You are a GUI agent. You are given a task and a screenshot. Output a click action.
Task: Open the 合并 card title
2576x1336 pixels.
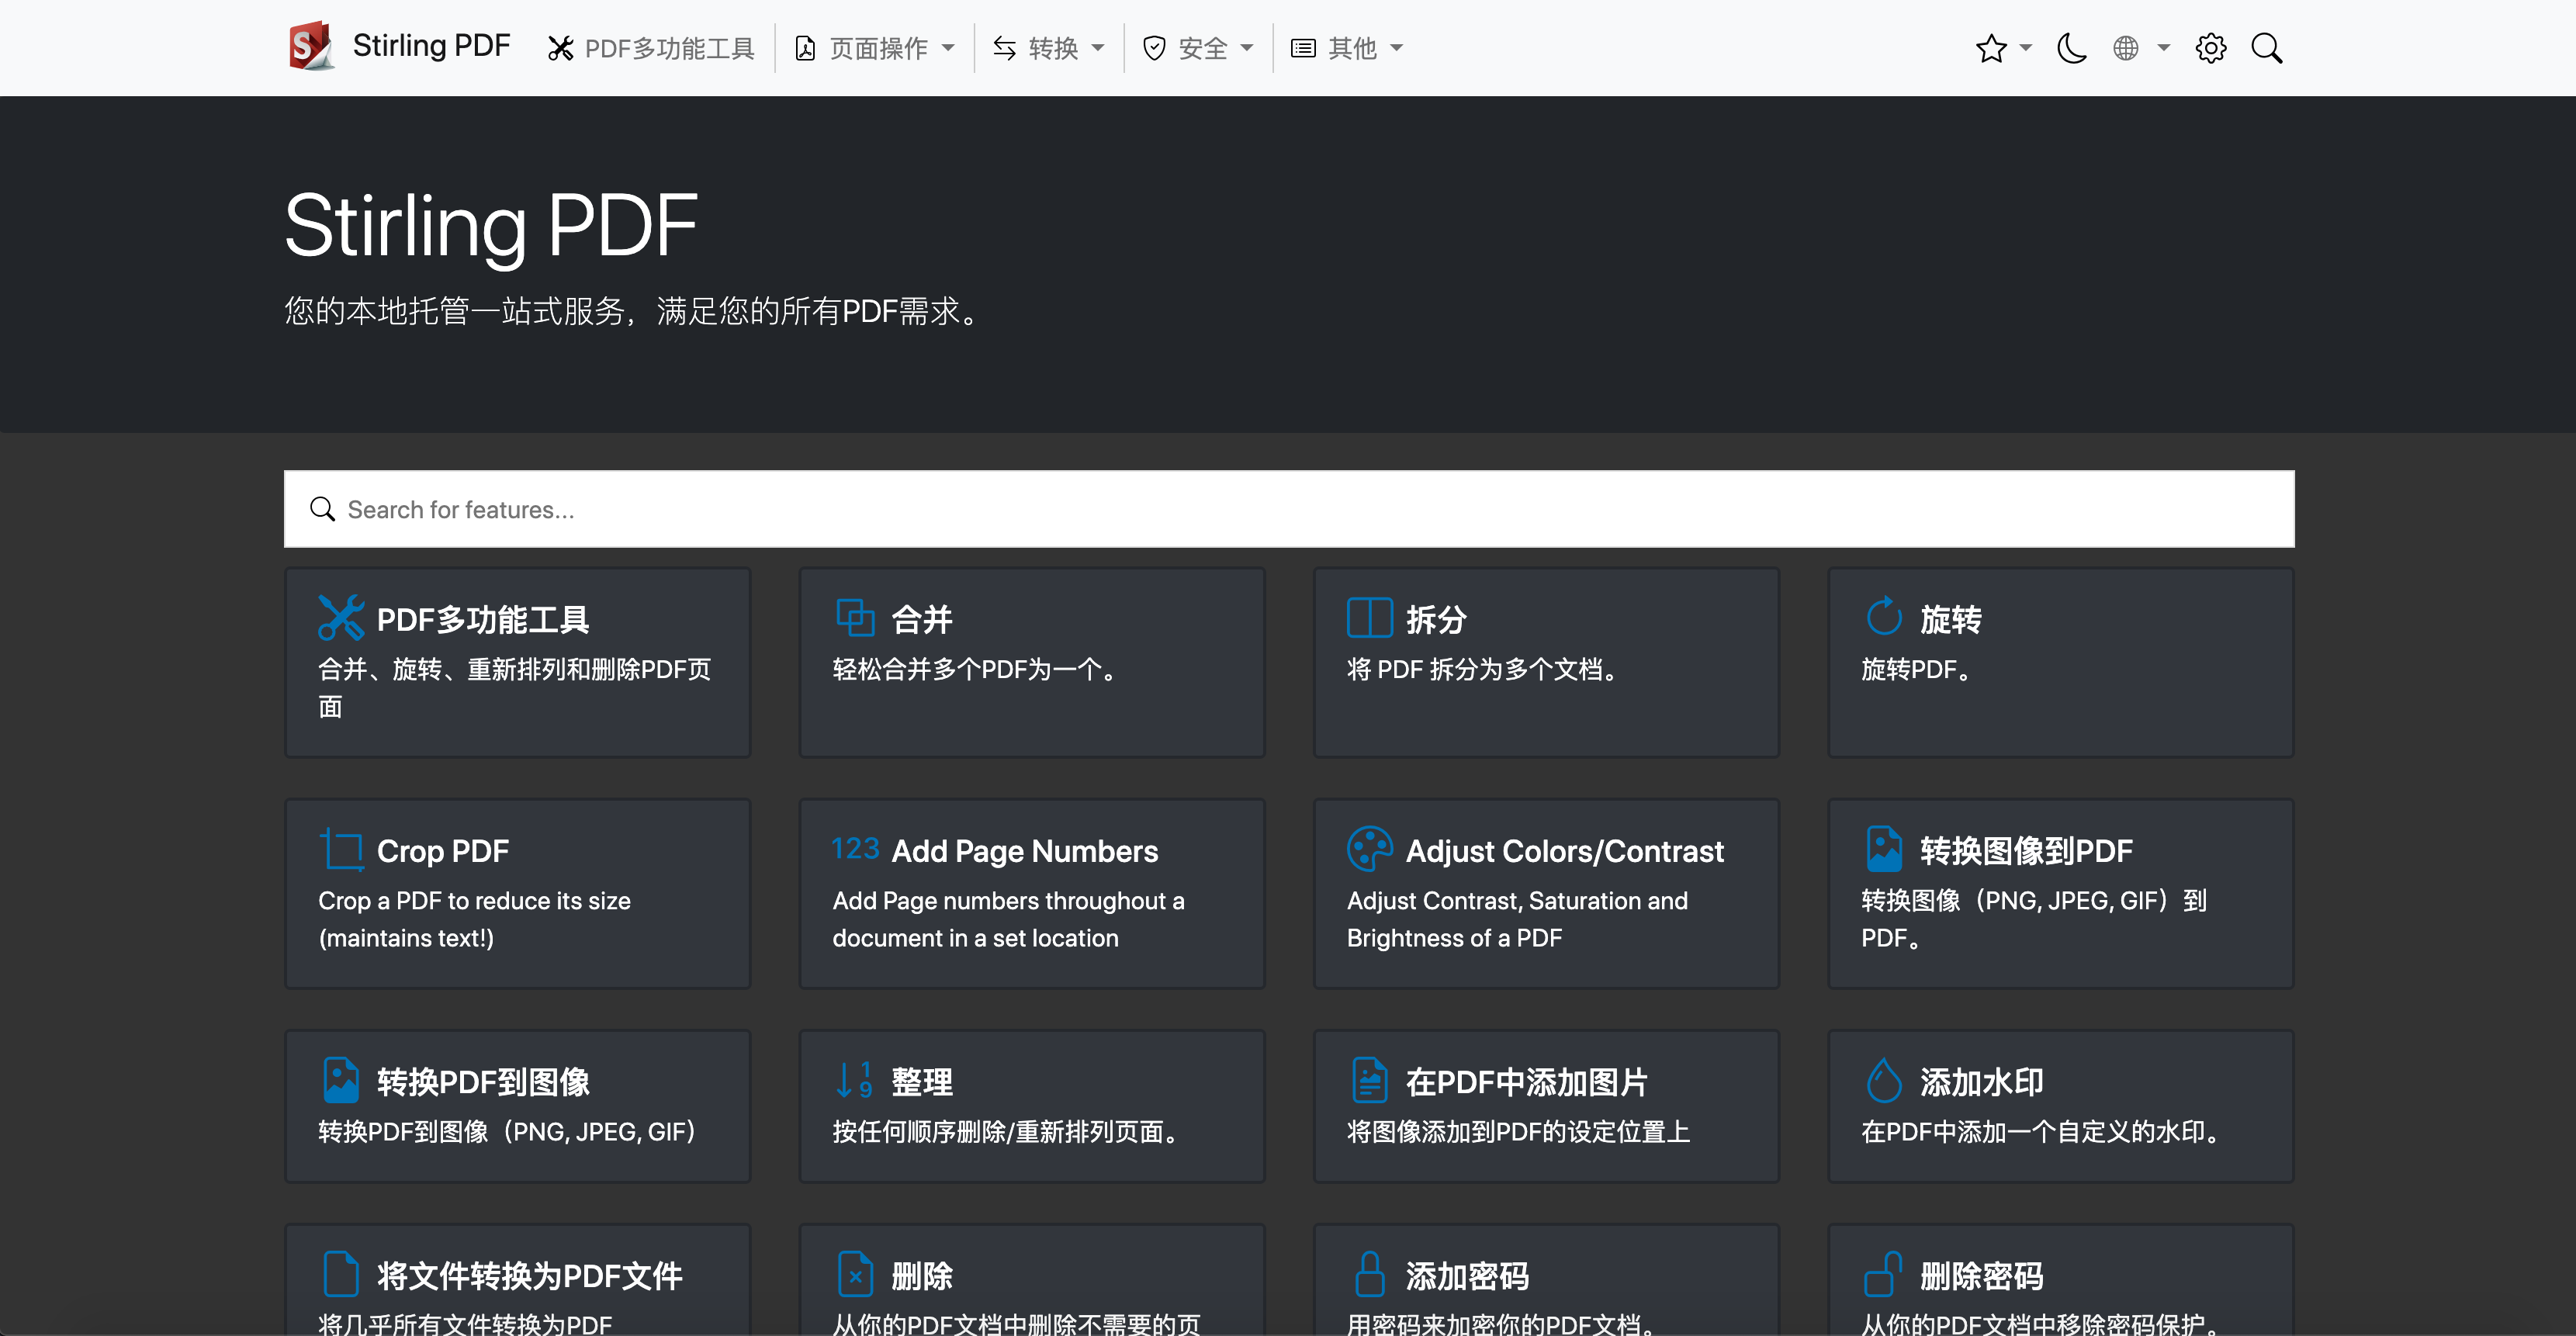pos(922,619)
